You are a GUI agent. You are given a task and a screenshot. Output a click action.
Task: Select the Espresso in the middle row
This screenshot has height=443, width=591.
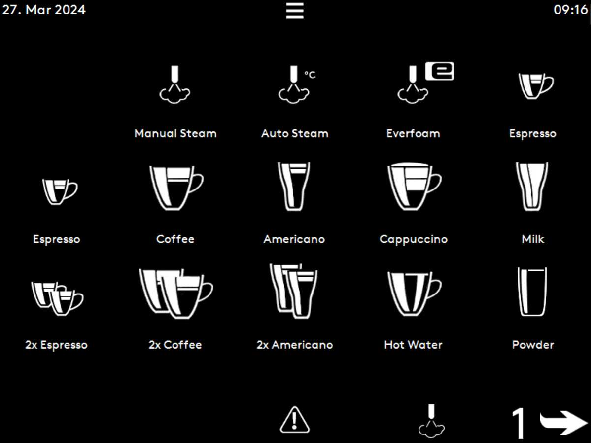[60, 192]
